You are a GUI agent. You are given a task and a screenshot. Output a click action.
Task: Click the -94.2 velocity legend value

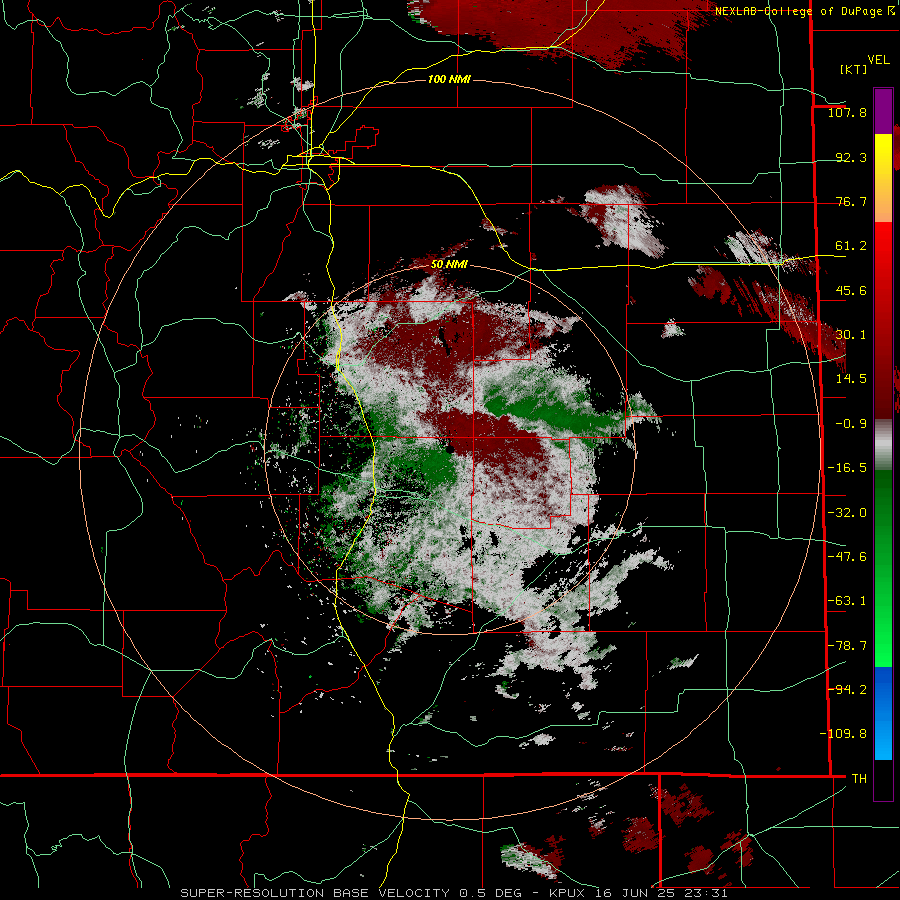[847, 690]
